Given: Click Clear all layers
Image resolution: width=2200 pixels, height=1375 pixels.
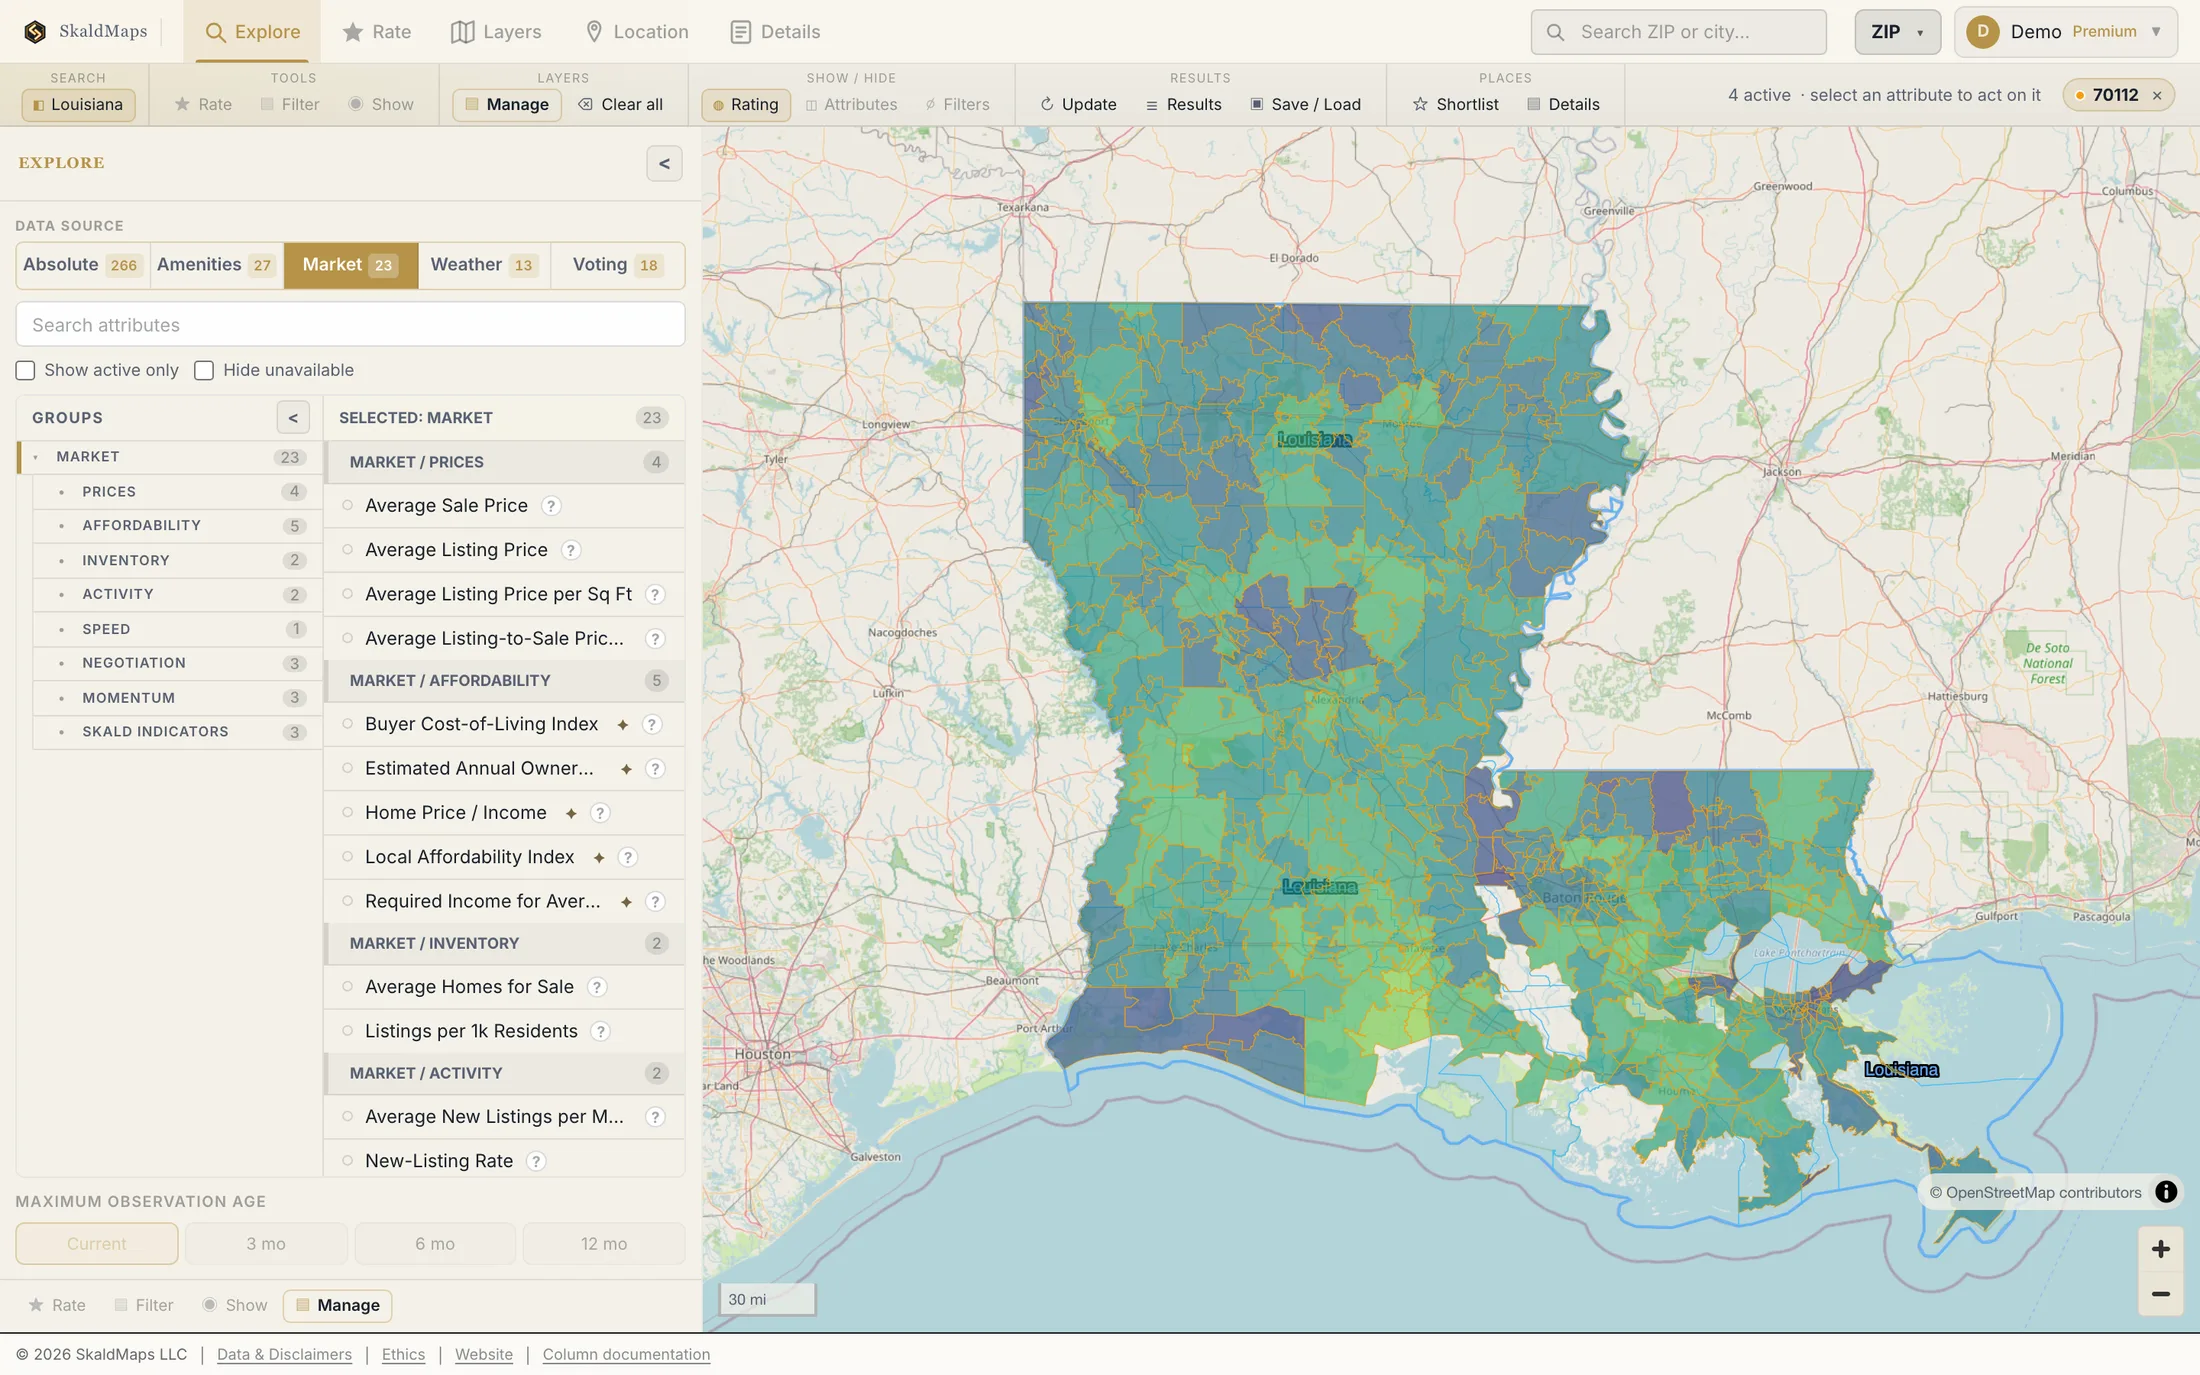Looking at the screenshot, I should (x=620, y=104).
